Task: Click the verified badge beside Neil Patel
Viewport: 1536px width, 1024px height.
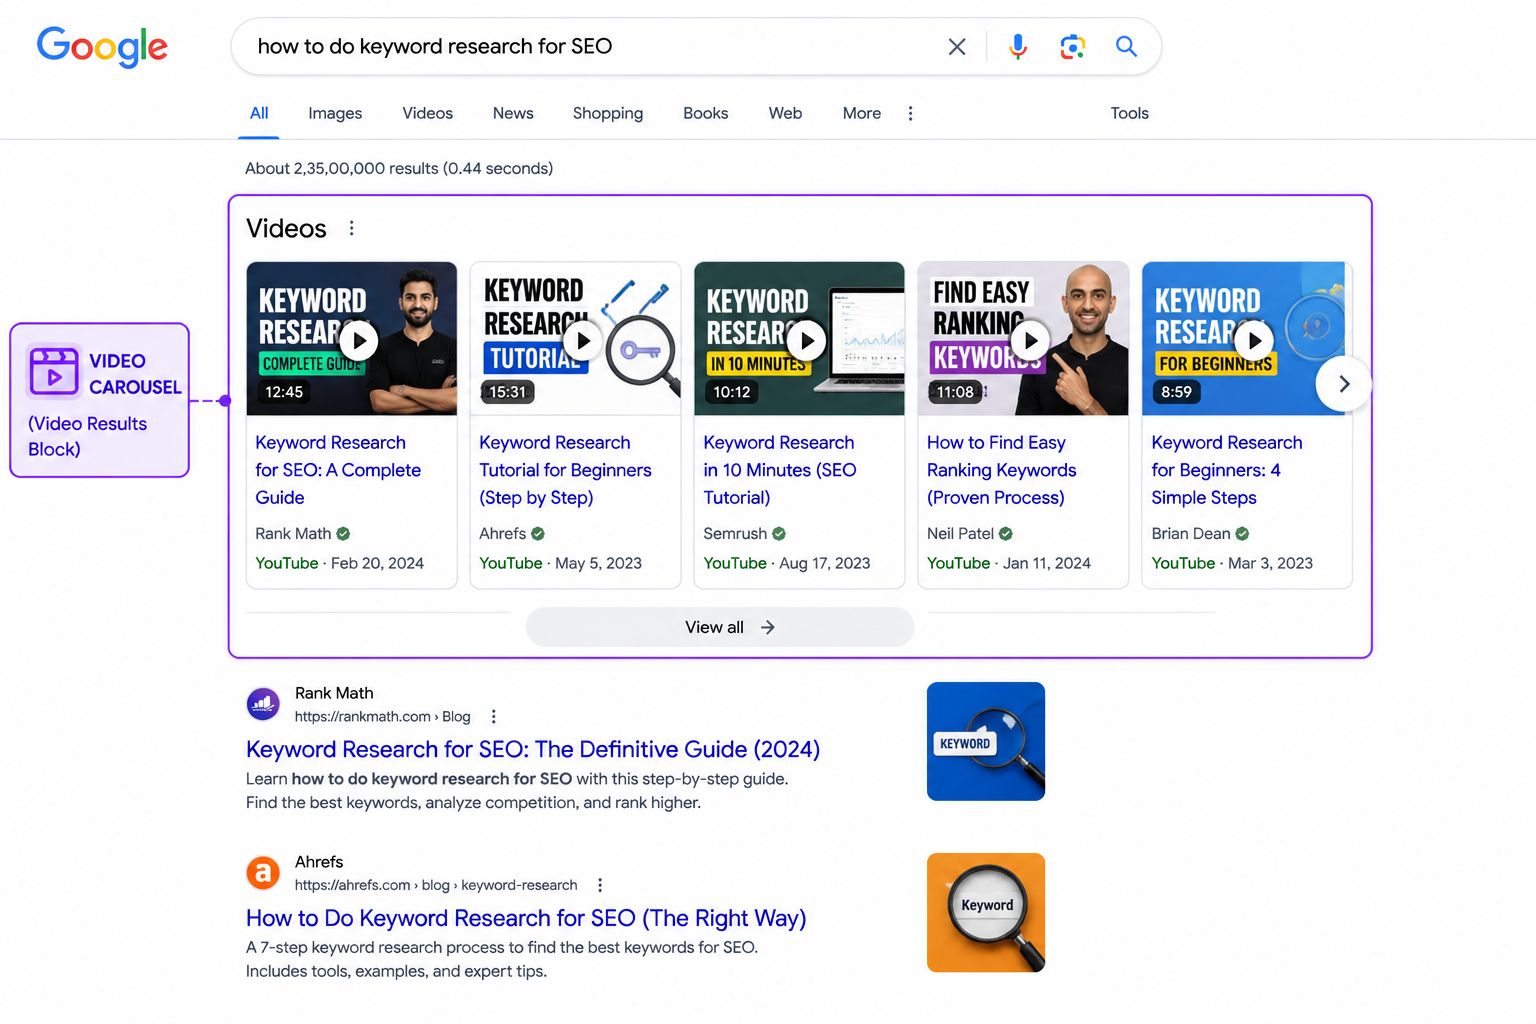Action: tap(1006, 534)
